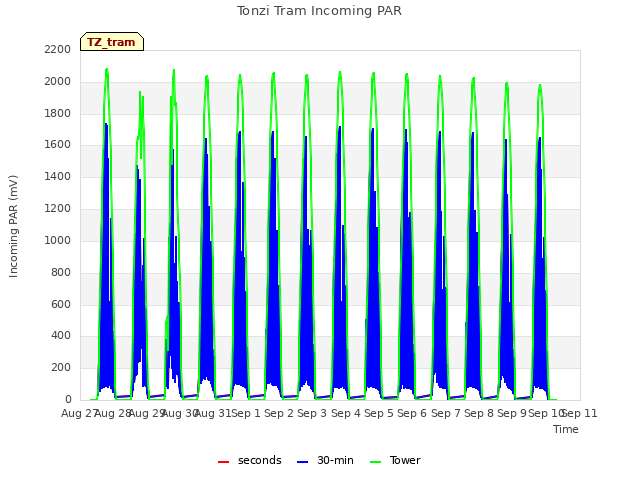Image resolution: width=640 pixels, height=480 pixels.
Task: Click the Sep 3 x-axis date label
Action: [312, 413]
